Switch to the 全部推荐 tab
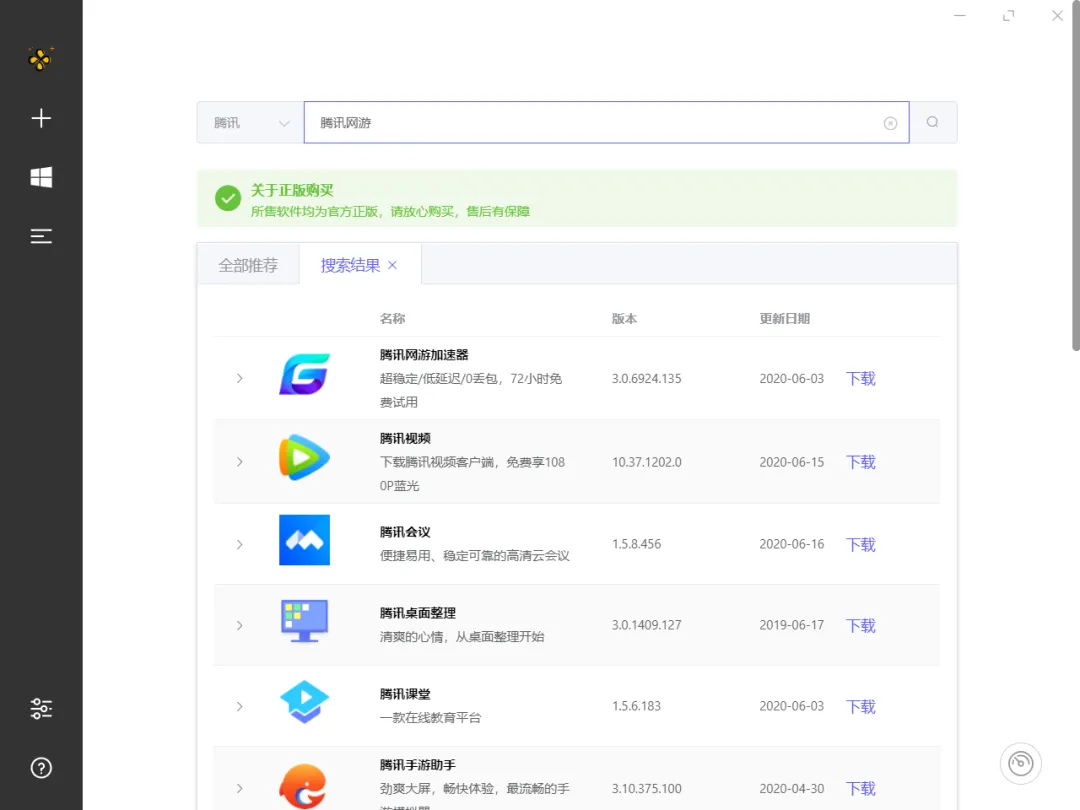Screen dimensions: 1080x810 248,265
